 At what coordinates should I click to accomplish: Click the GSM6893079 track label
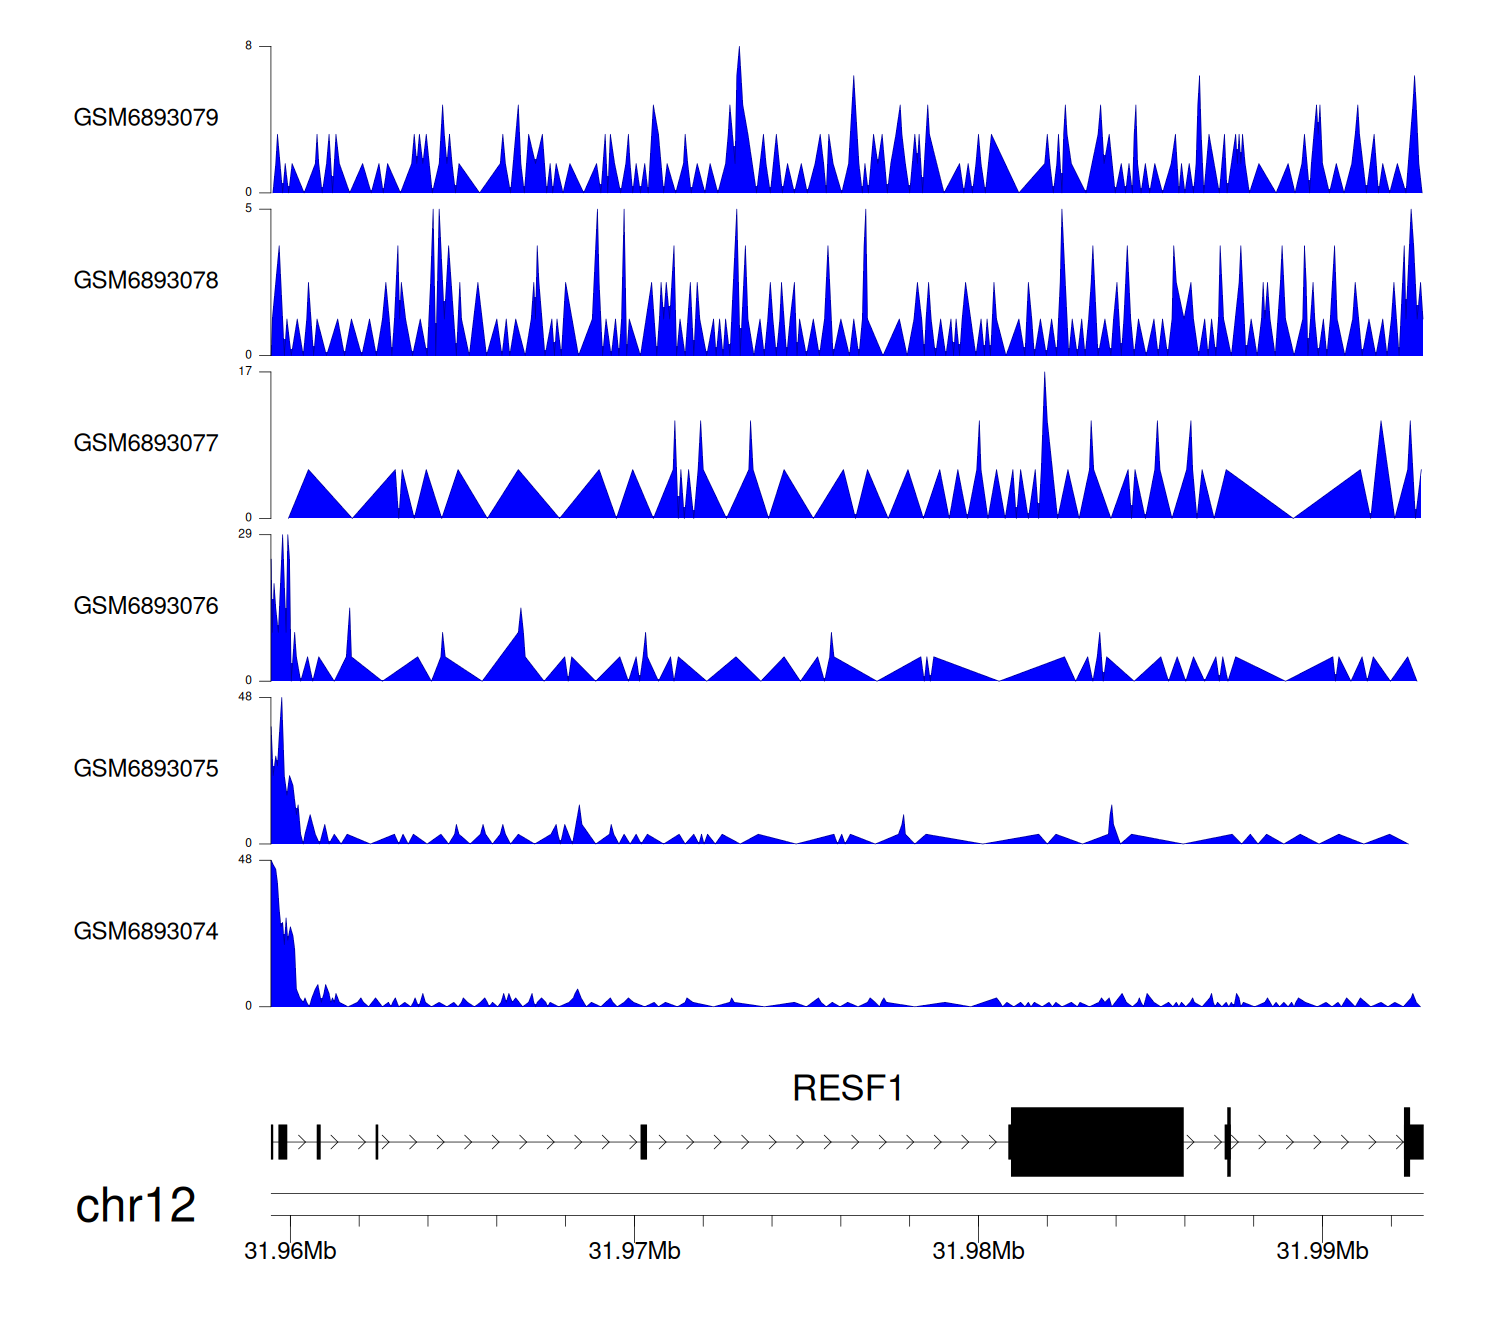coord(146,118)
